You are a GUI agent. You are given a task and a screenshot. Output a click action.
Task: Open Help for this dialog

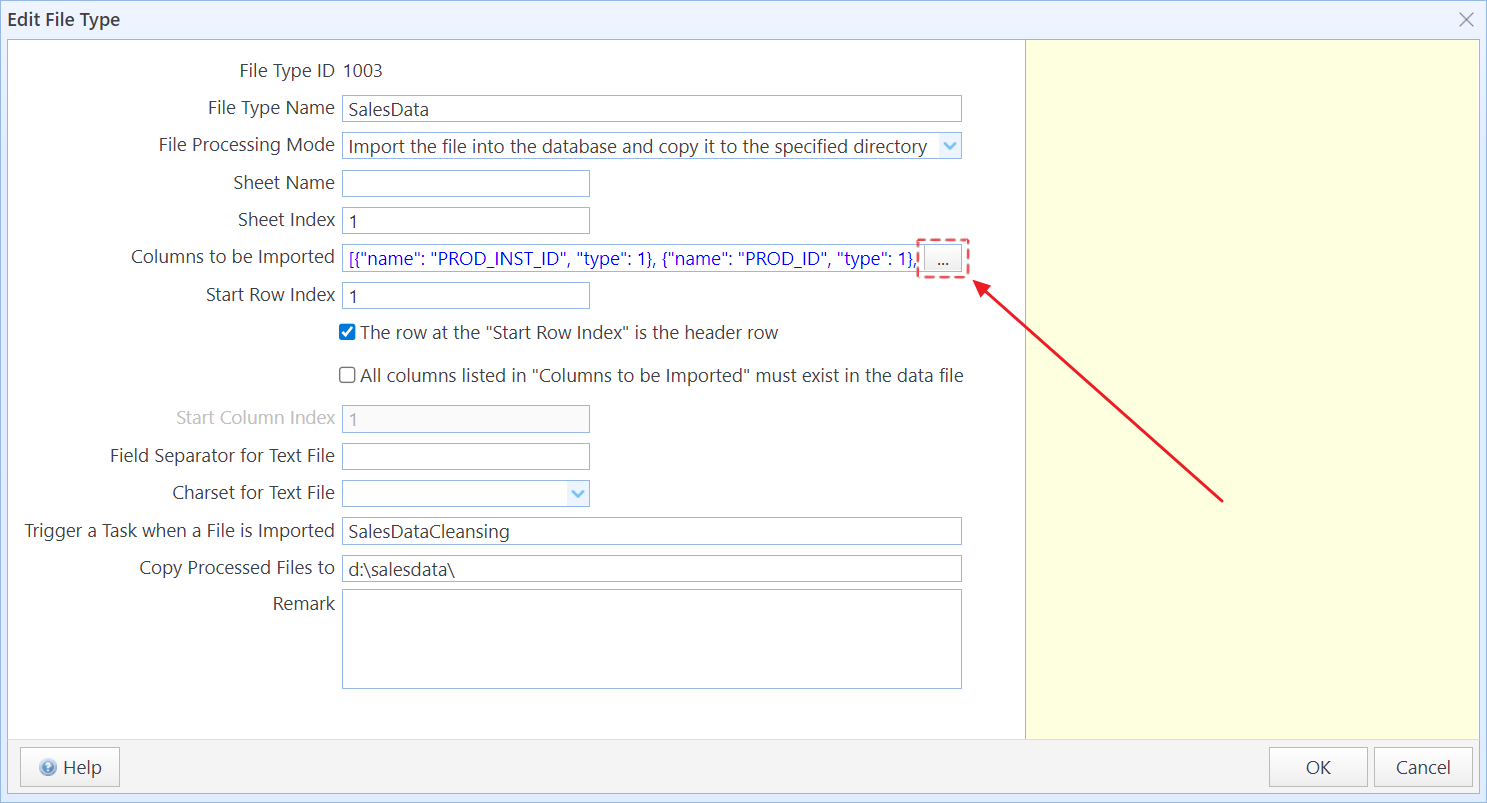[70, 767]
